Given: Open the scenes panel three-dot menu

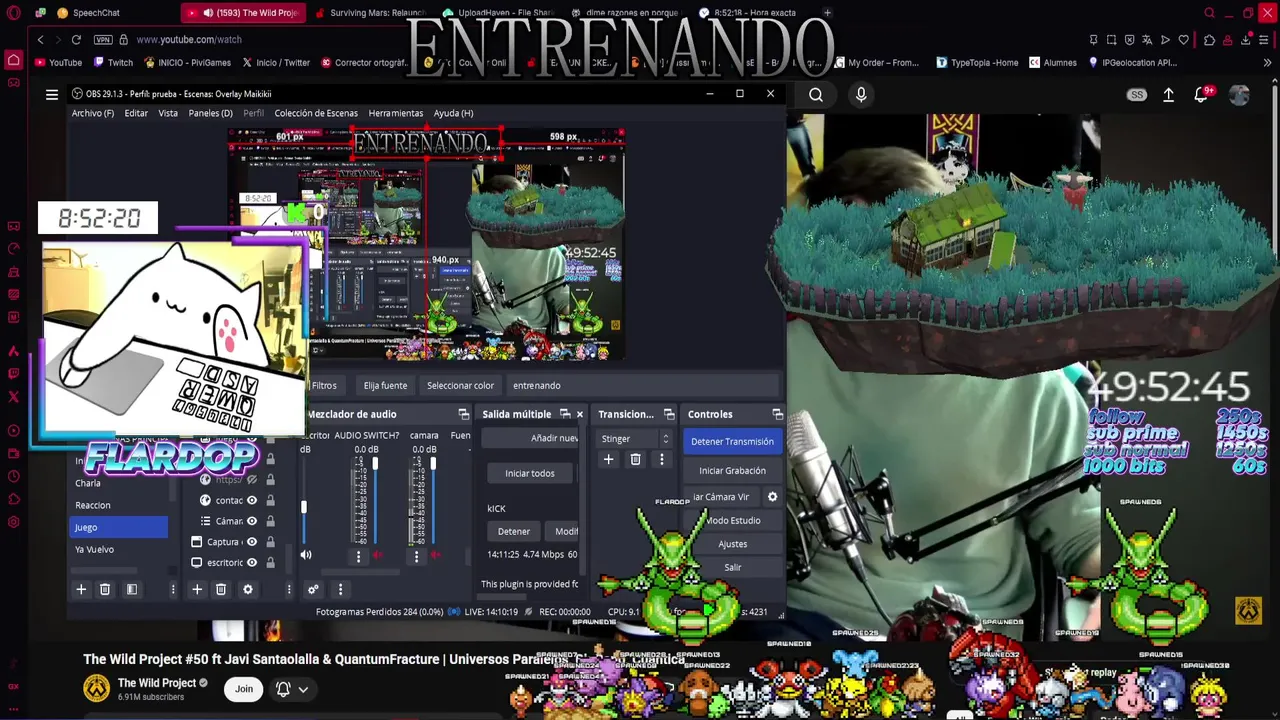Looking at the screenshot, I should pos(172,589).
